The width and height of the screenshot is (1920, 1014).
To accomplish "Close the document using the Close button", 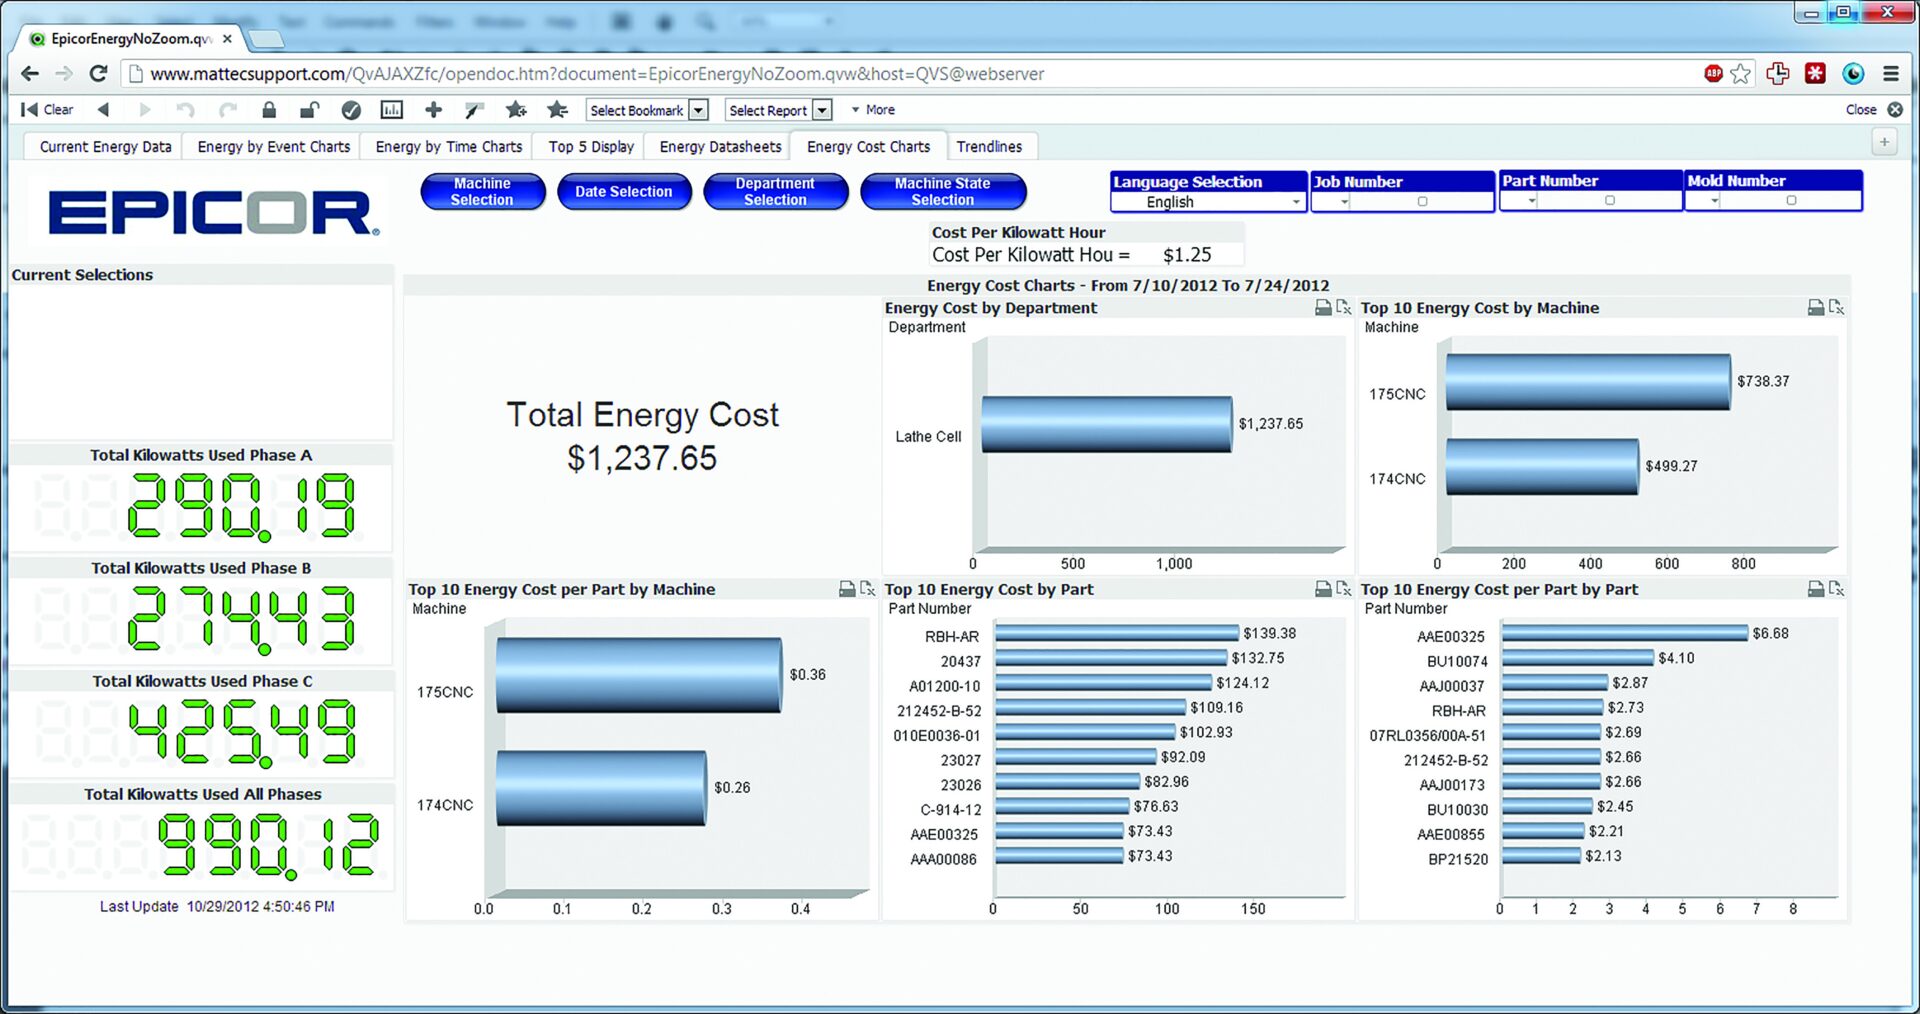I will point(1873,110).
